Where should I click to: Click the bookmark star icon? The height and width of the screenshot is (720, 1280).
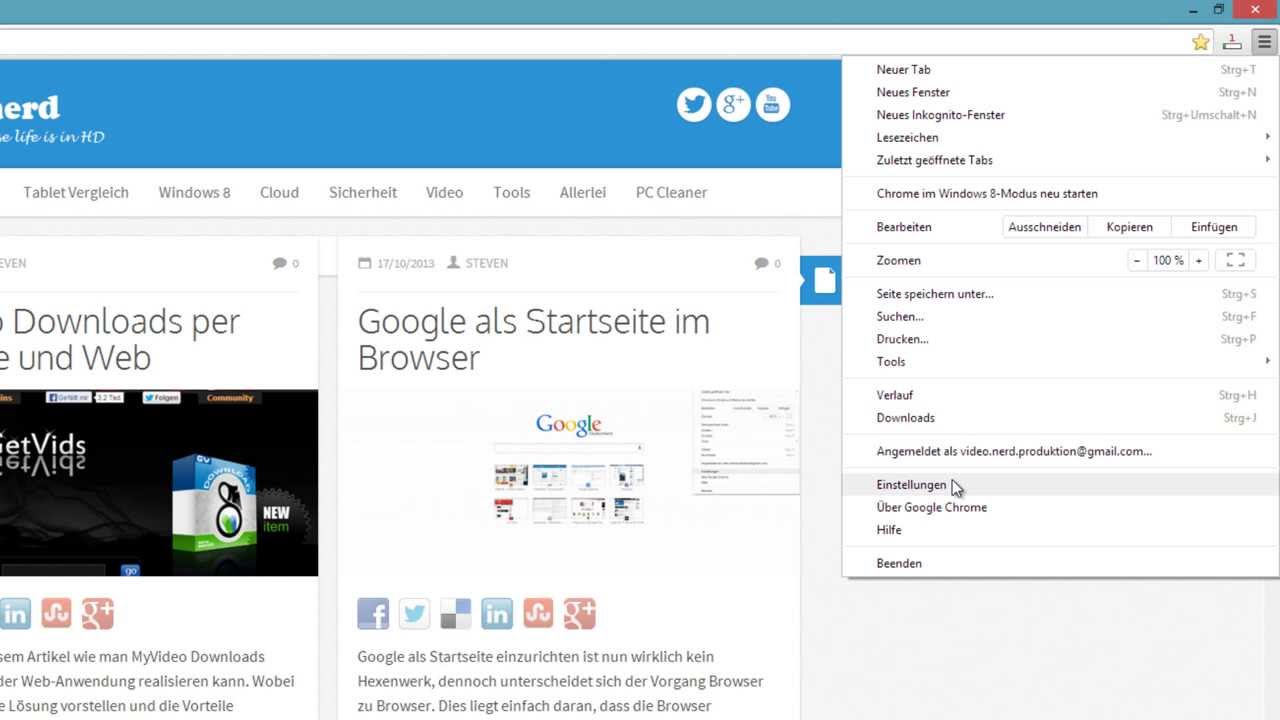click(x=1201, y=42)
